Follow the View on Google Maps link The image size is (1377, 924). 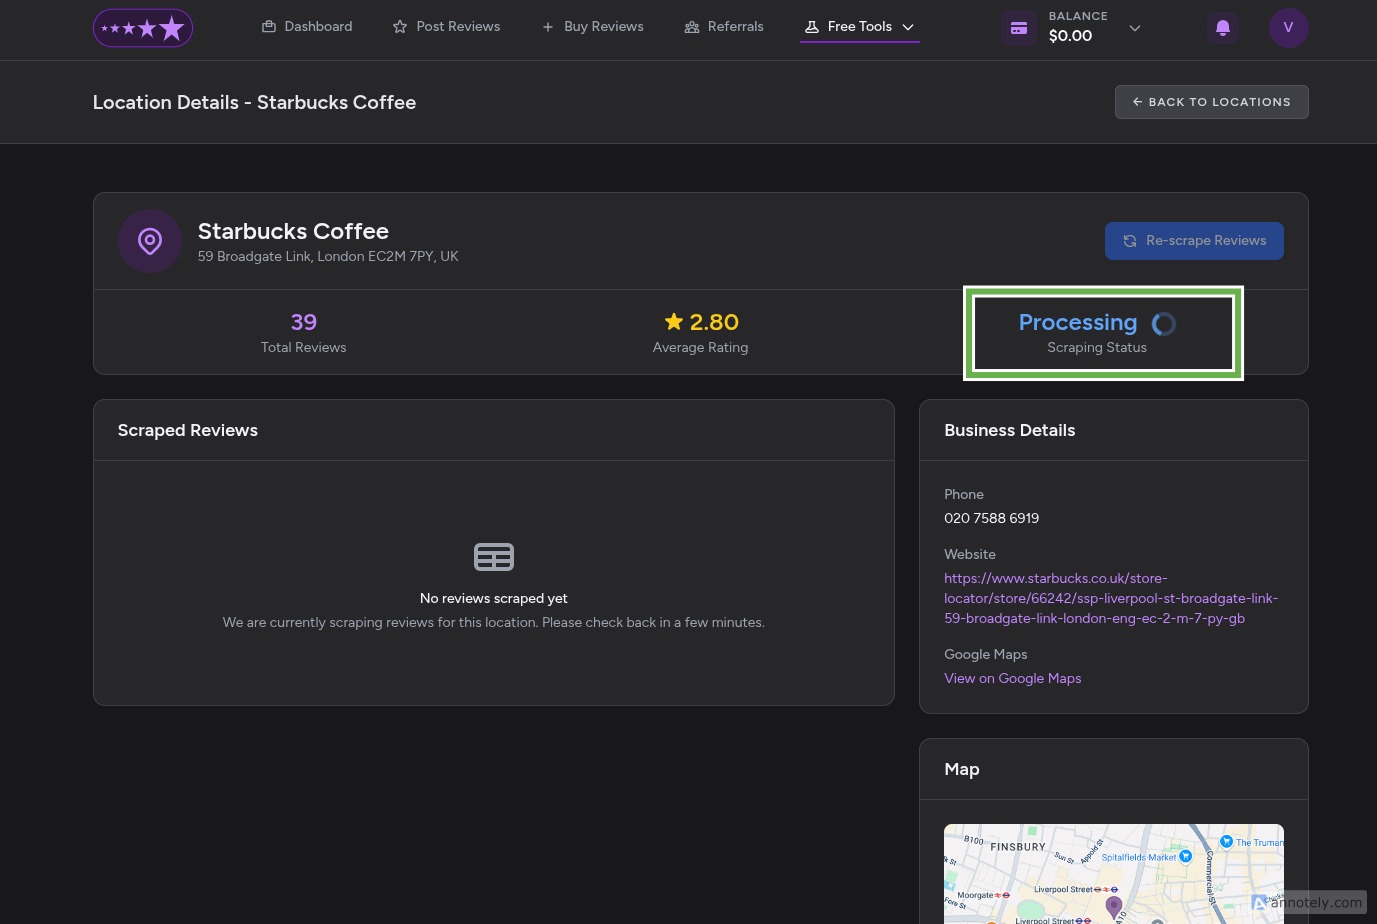tap(1012, 678)
